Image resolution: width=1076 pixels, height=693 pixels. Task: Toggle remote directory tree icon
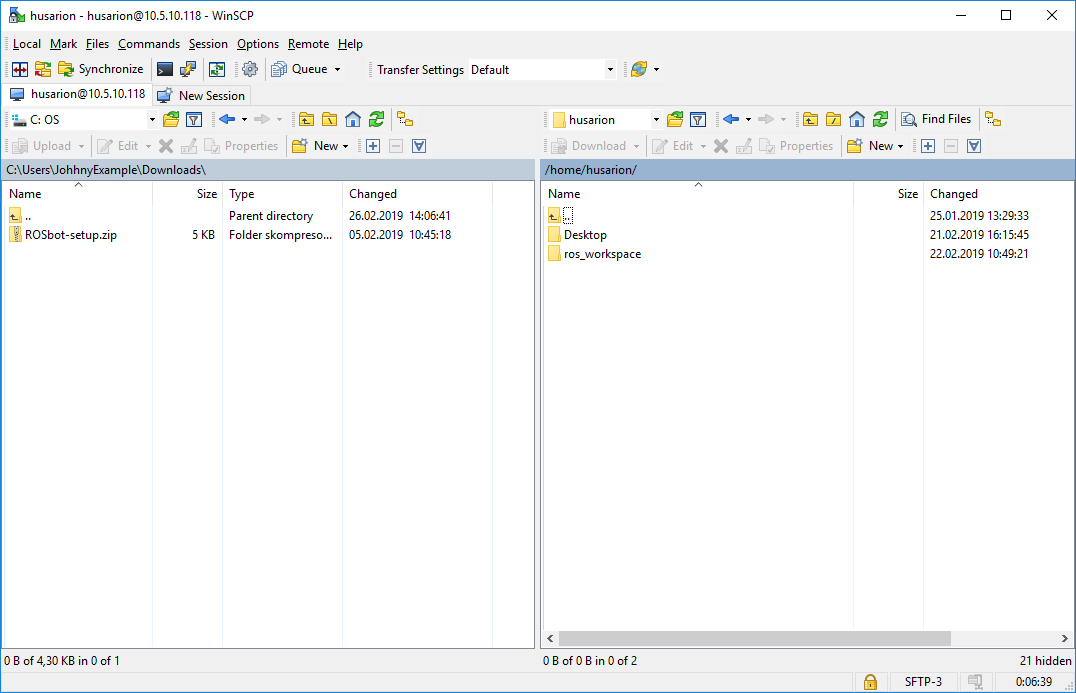coord(993,119)
